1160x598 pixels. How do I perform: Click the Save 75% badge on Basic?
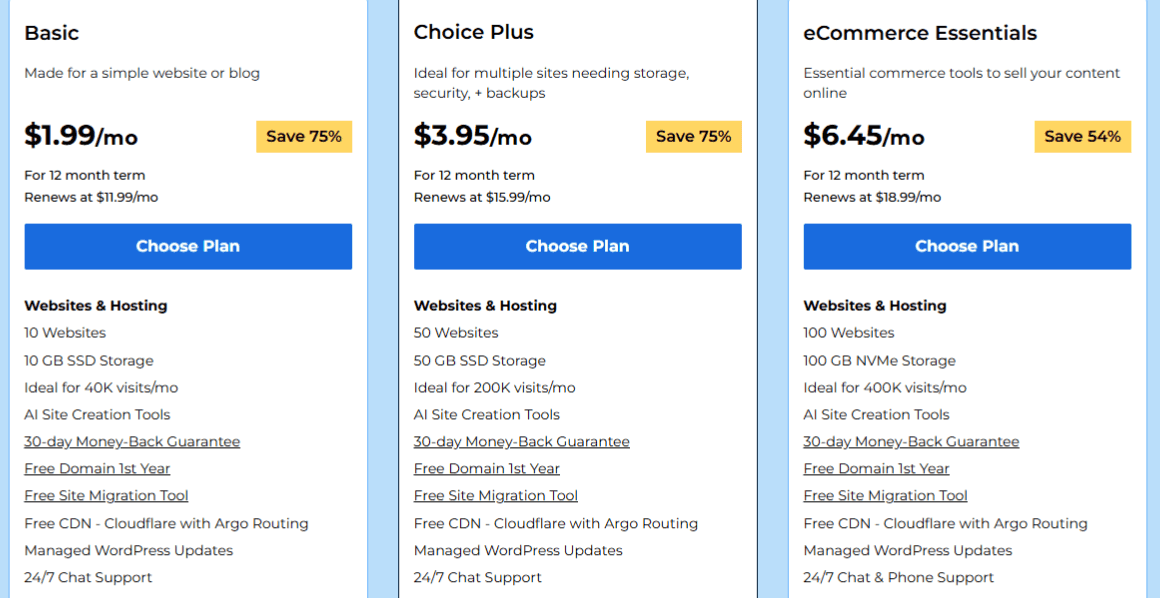point(304,137)
